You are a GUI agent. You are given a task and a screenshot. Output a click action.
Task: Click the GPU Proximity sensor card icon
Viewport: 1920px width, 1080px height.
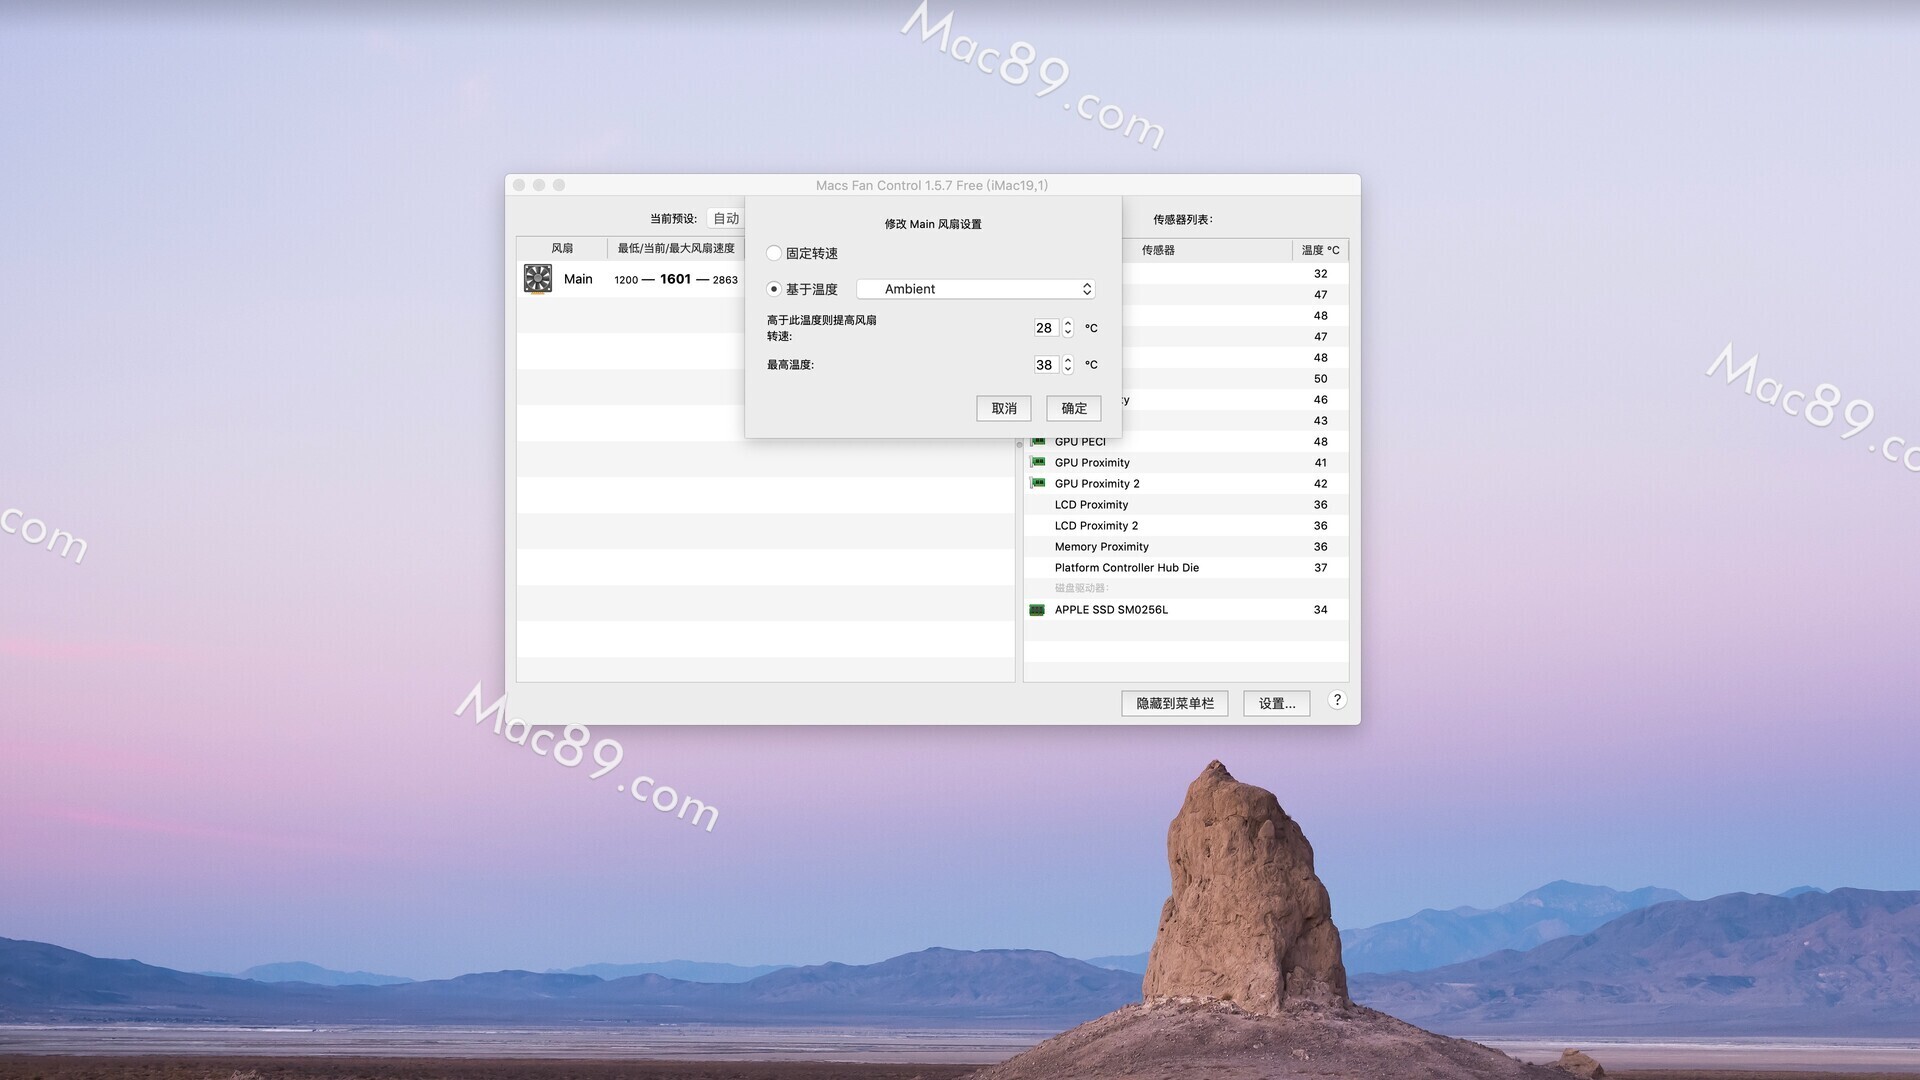tap(1038, 462)
